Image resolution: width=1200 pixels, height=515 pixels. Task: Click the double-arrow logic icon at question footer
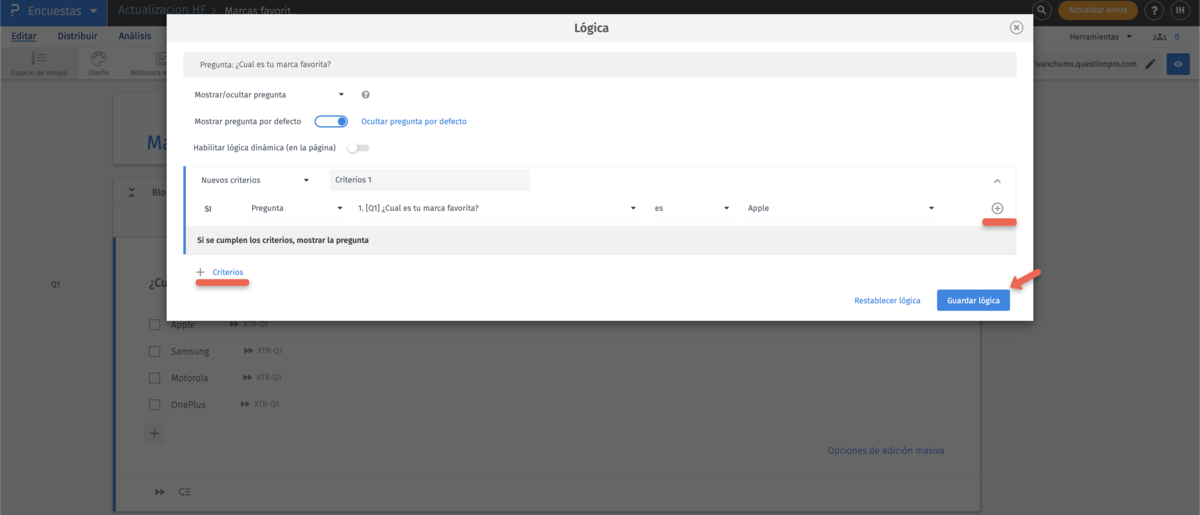(160, 492)
